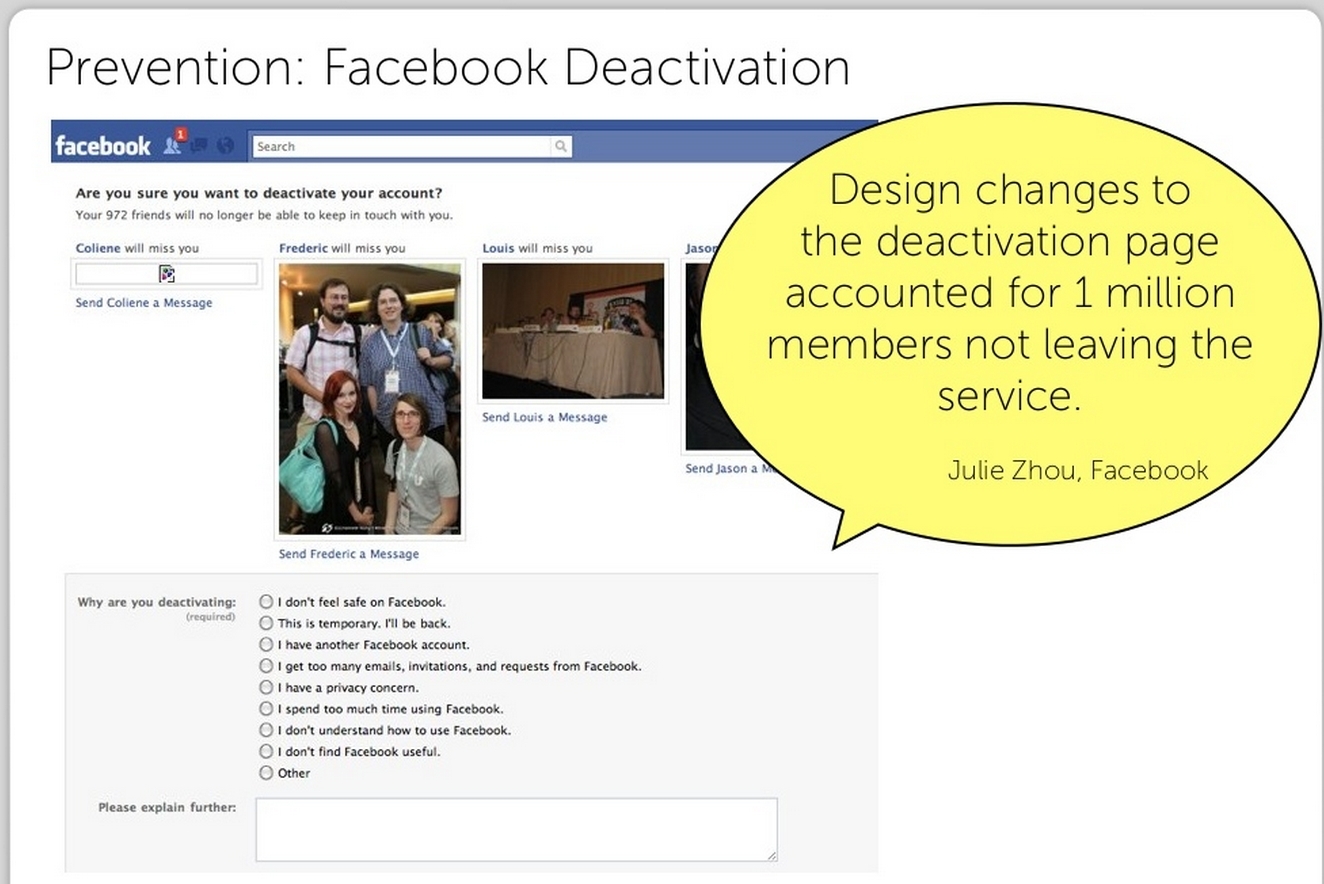Viewport: 1324px width, 884px height.
Task: Click Frederic's group photo thumbnail
Action: pos(370,399)
